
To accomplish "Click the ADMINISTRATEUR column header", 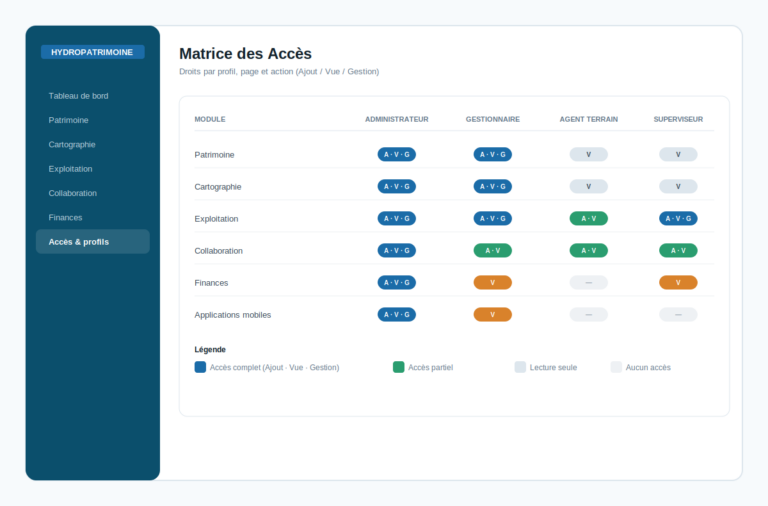I will [x=397, y=119].
